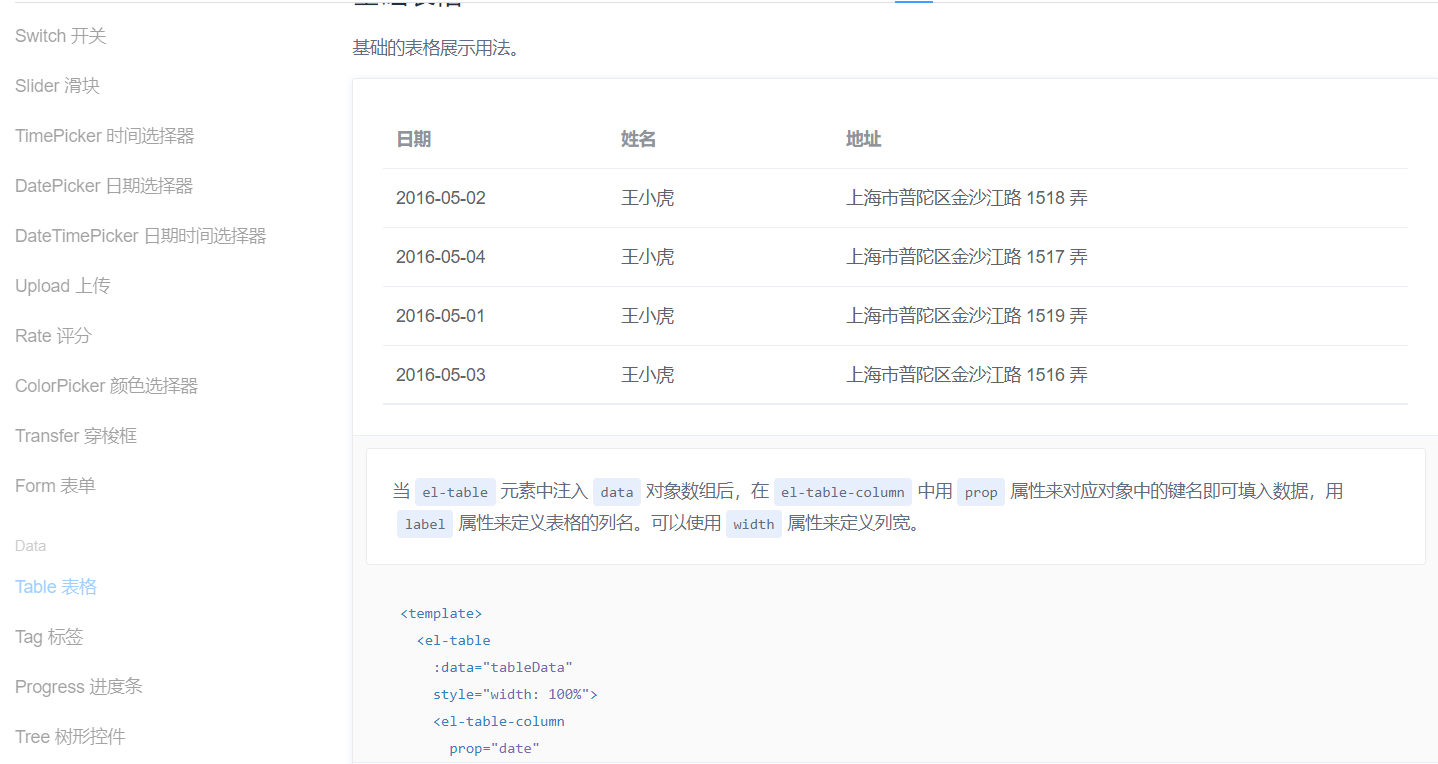Click the data inline code tag
This screenshot has height=764, width=1438.
point(617,492)
